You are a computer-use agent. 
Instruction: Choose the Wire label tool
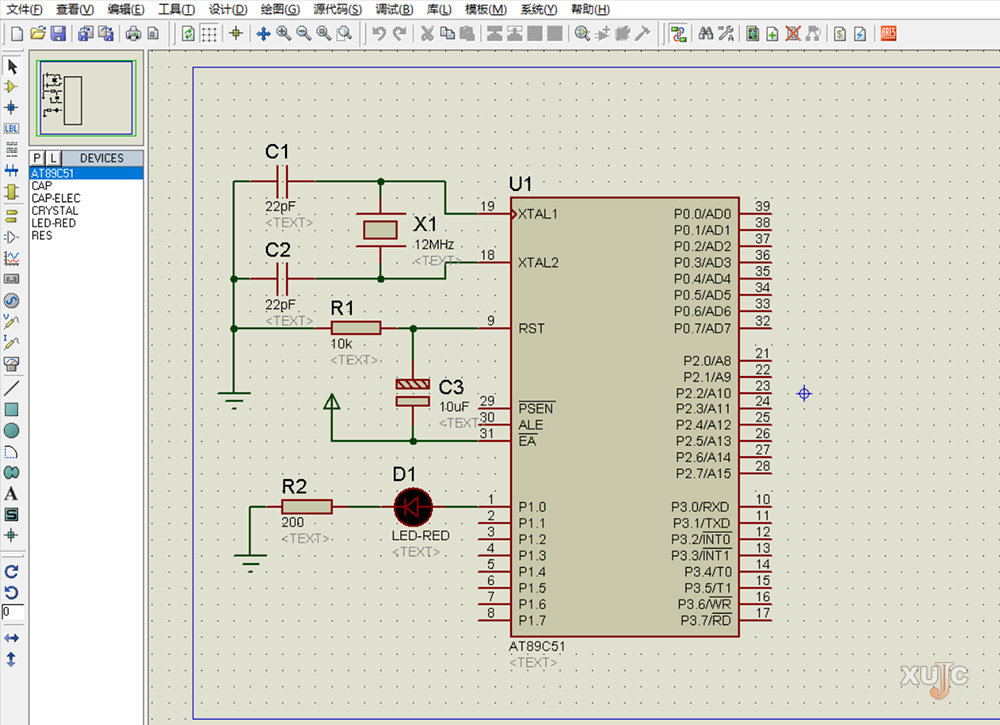click(x=12, y=128)
